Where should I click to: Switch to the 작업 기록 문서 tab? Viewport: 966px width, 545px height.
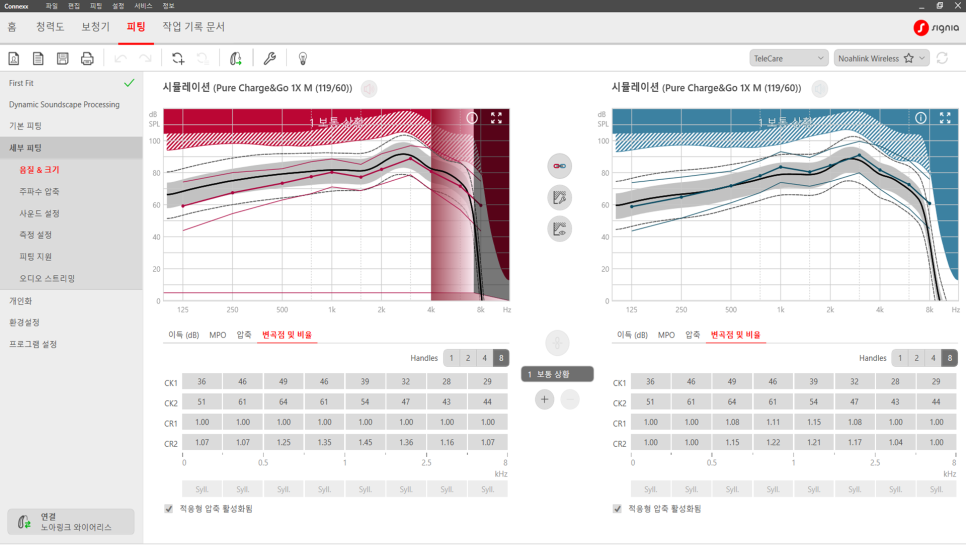pos(193,27)
